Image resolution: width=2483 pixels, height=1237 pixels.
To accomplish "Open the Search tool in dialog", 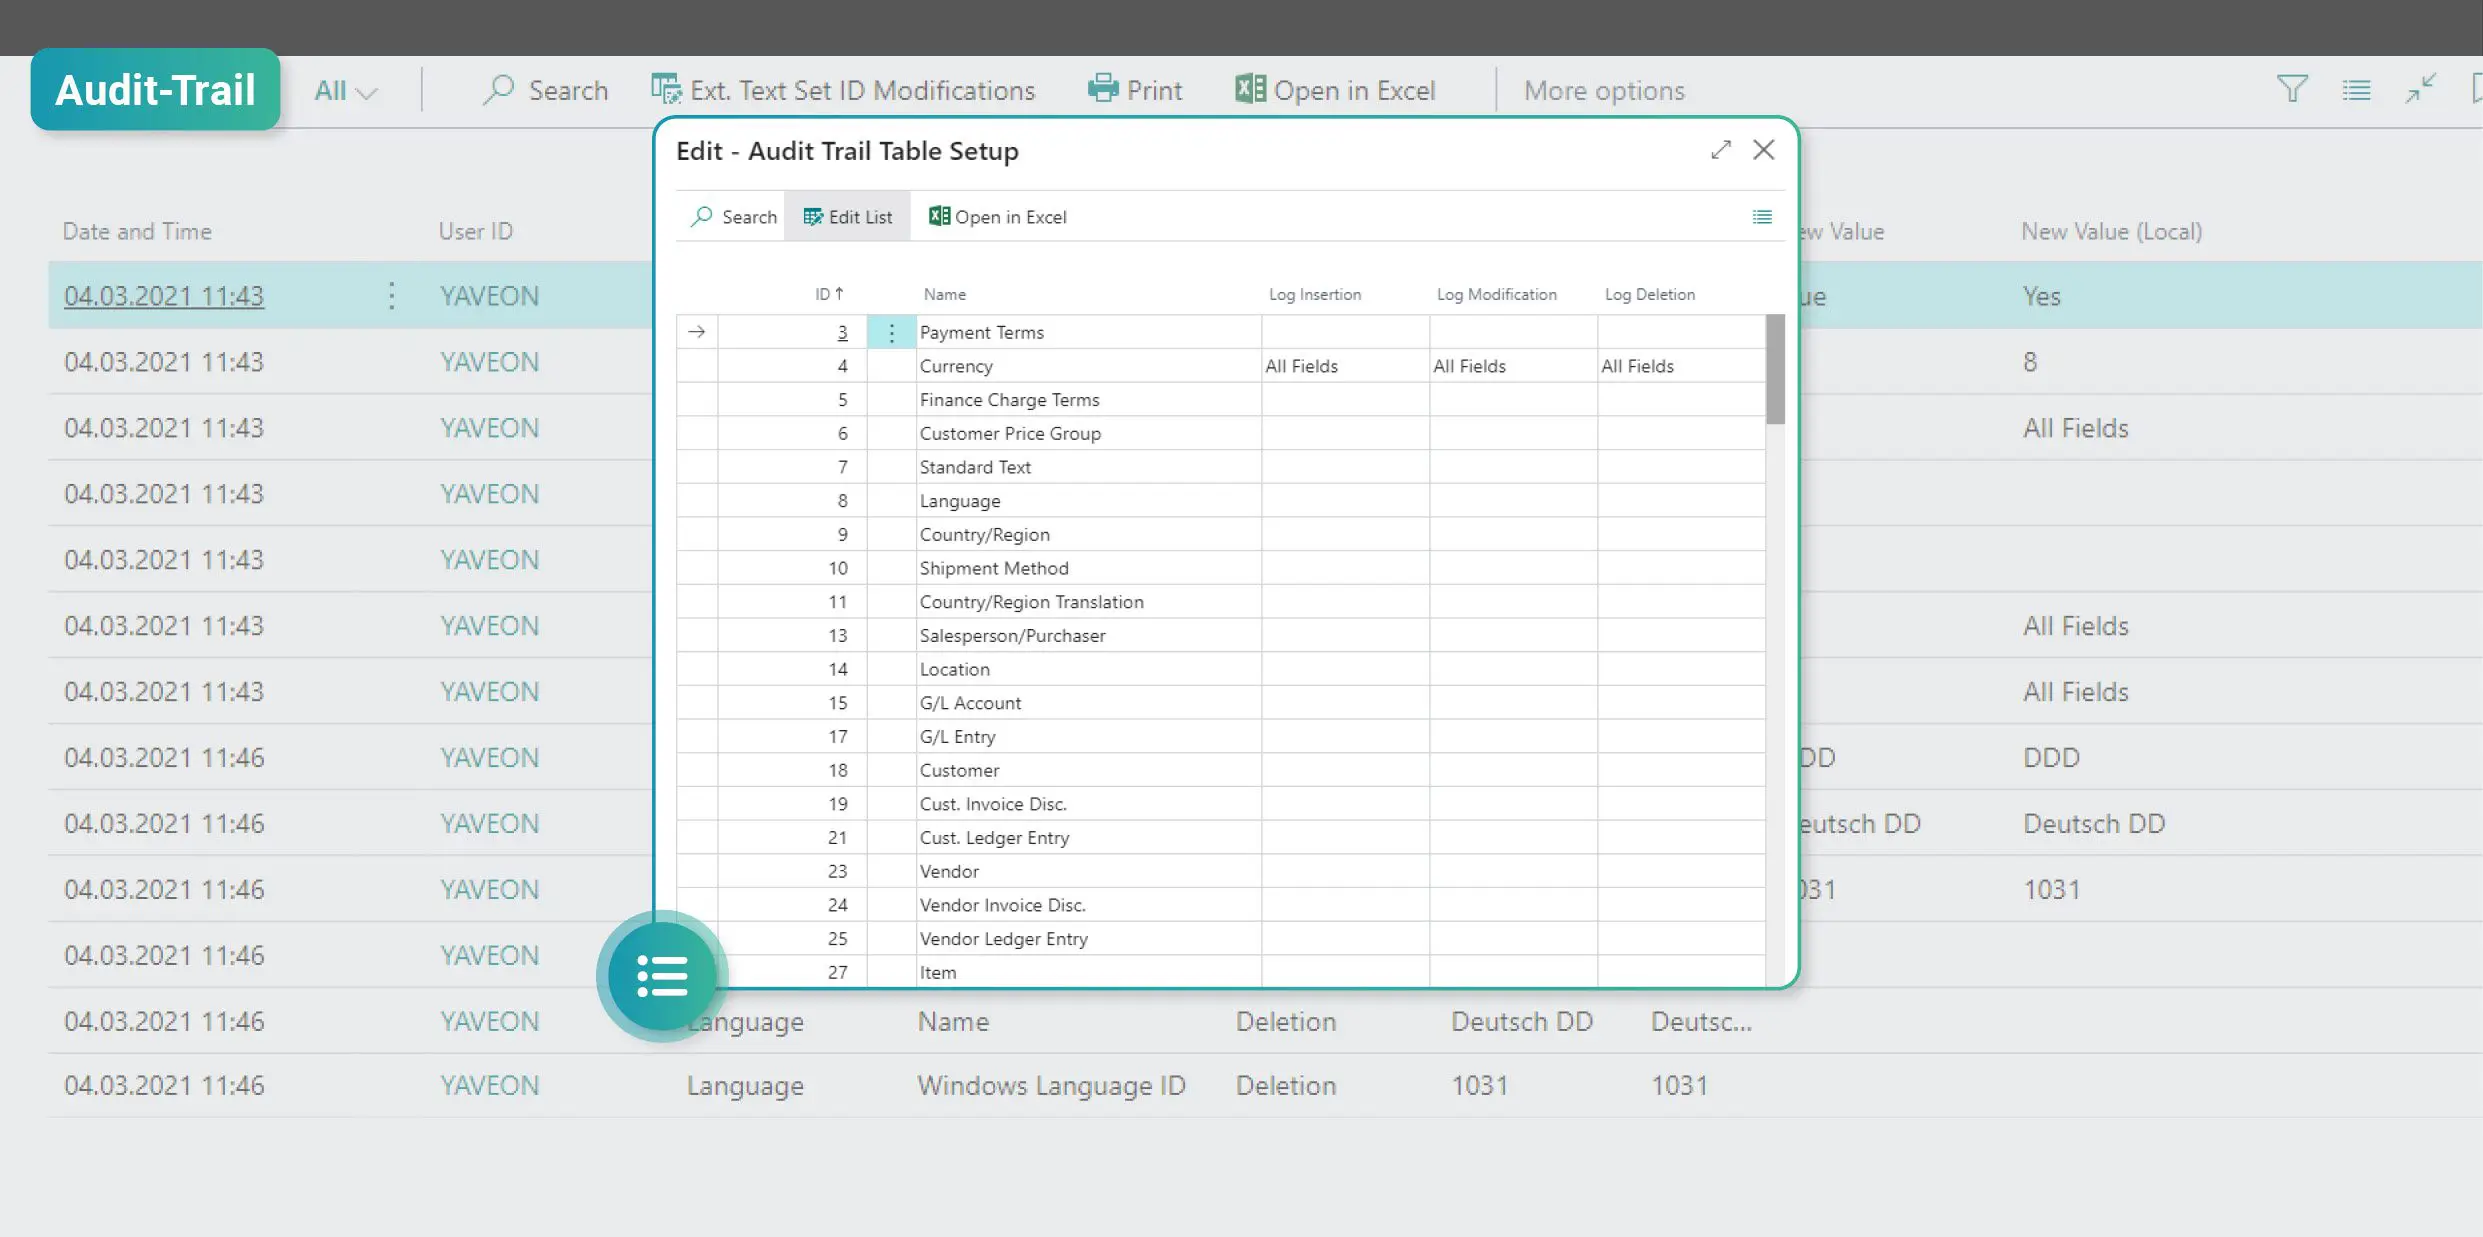I will pyautogui.click(x=732, y=217).
